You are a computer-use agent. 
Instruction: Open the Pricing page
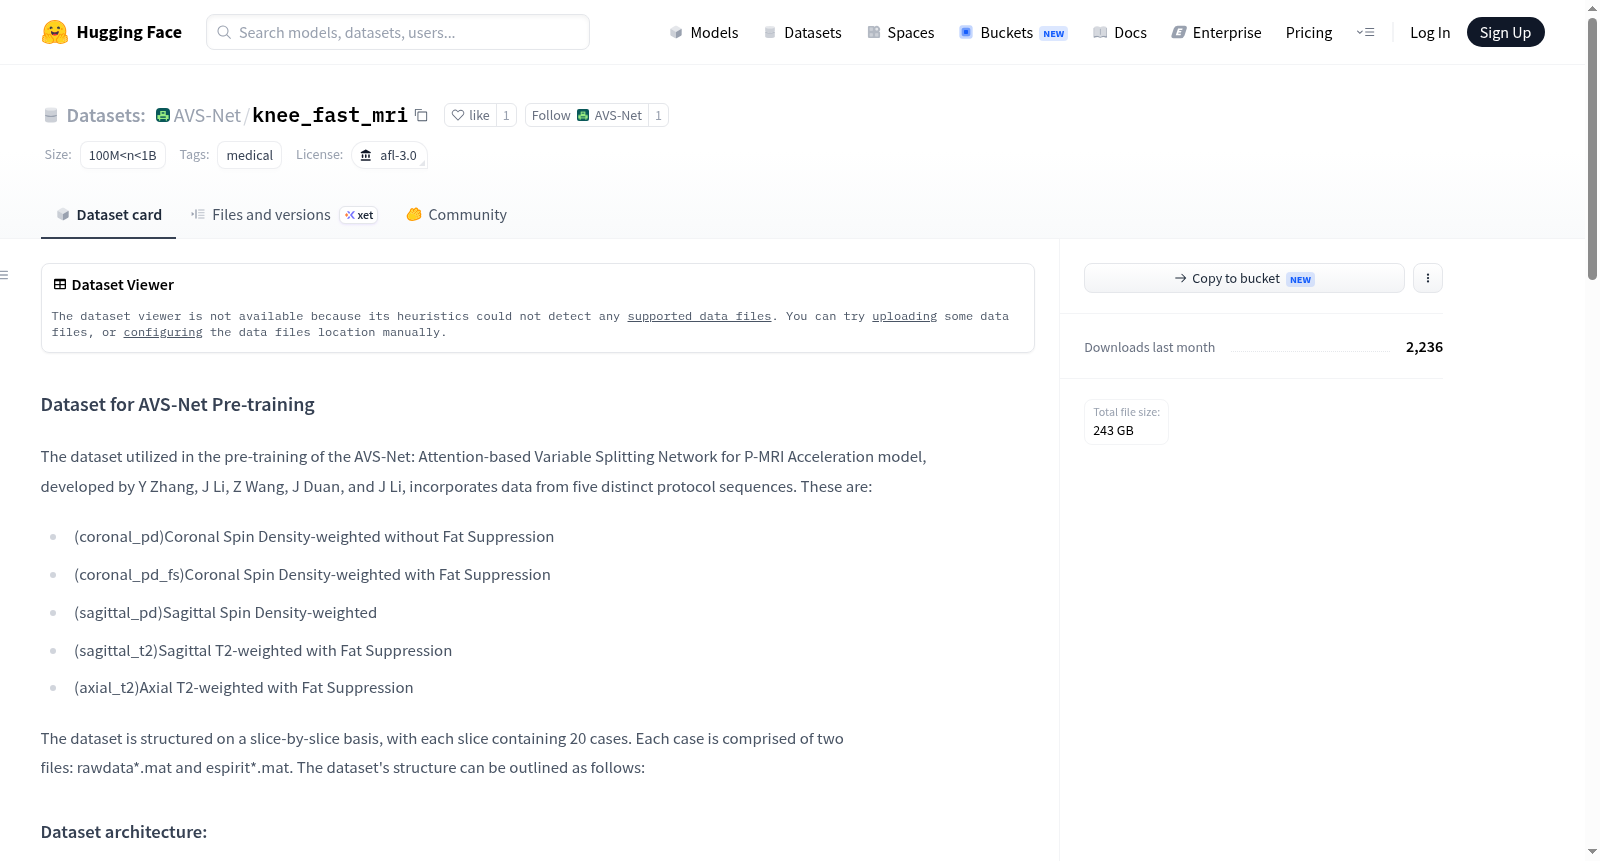point(1309,32)
